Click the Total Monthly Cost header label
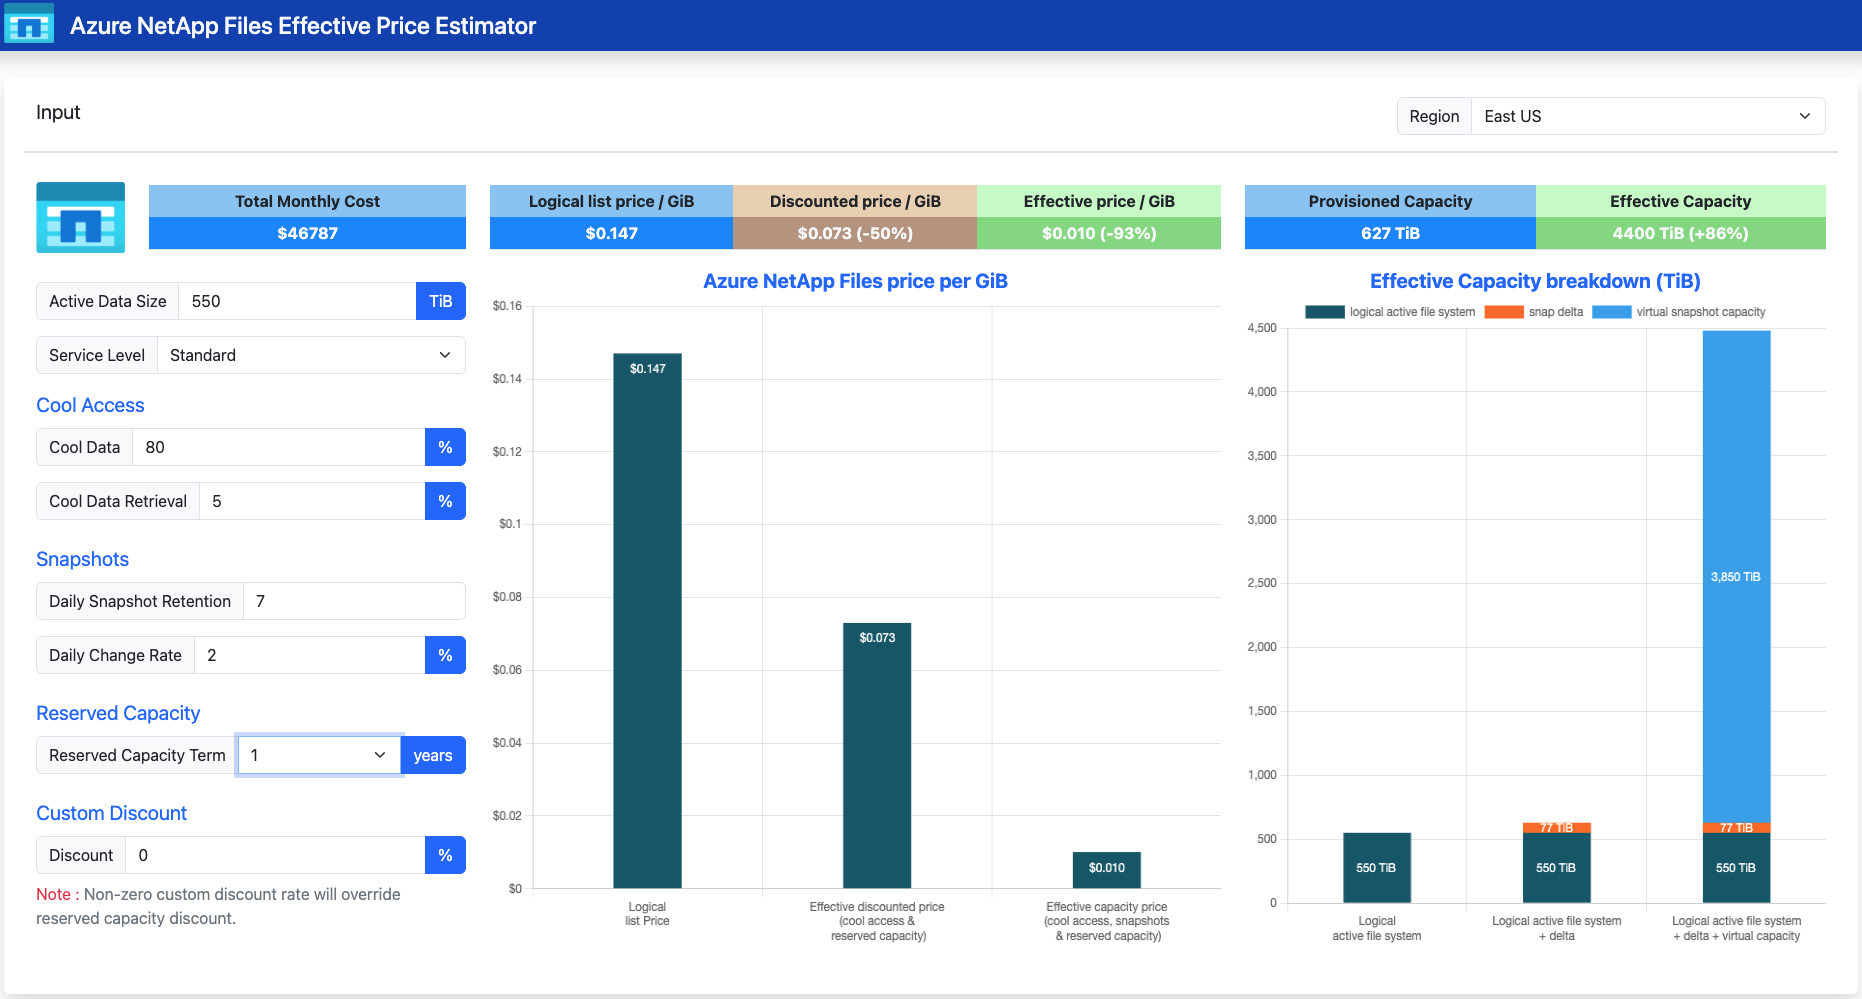The height and width of the screenshot is (999, 1862). [x=307, y=201]
